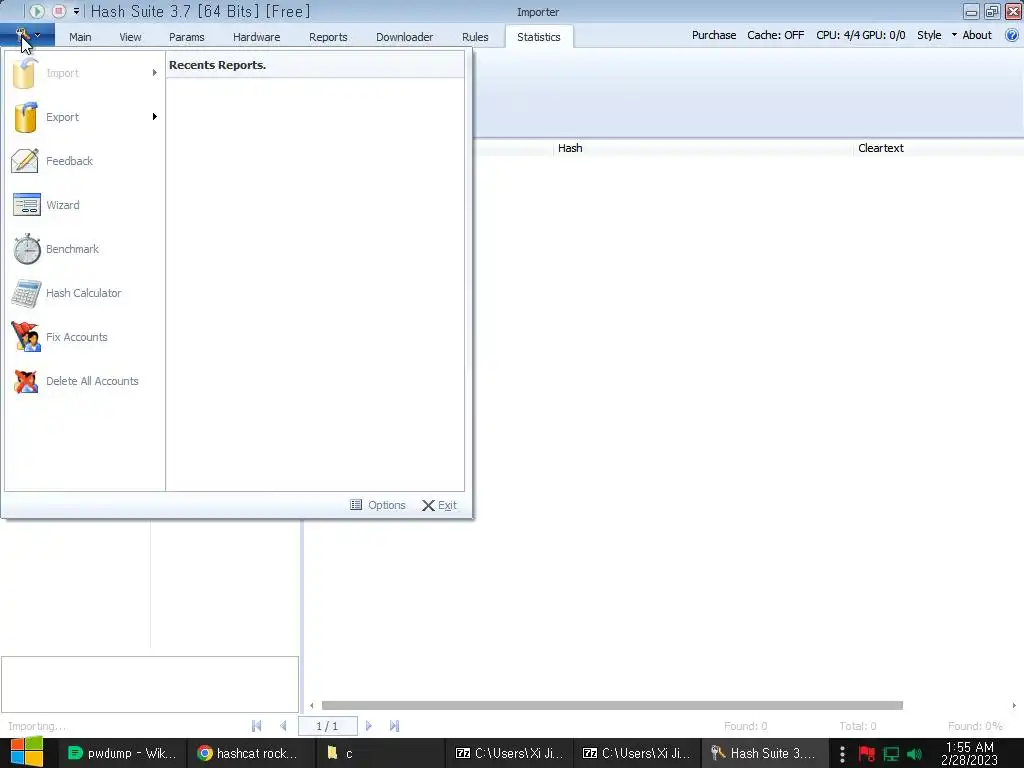
Task: Select the Statistics ribbon tab
Action: (539, 37)
